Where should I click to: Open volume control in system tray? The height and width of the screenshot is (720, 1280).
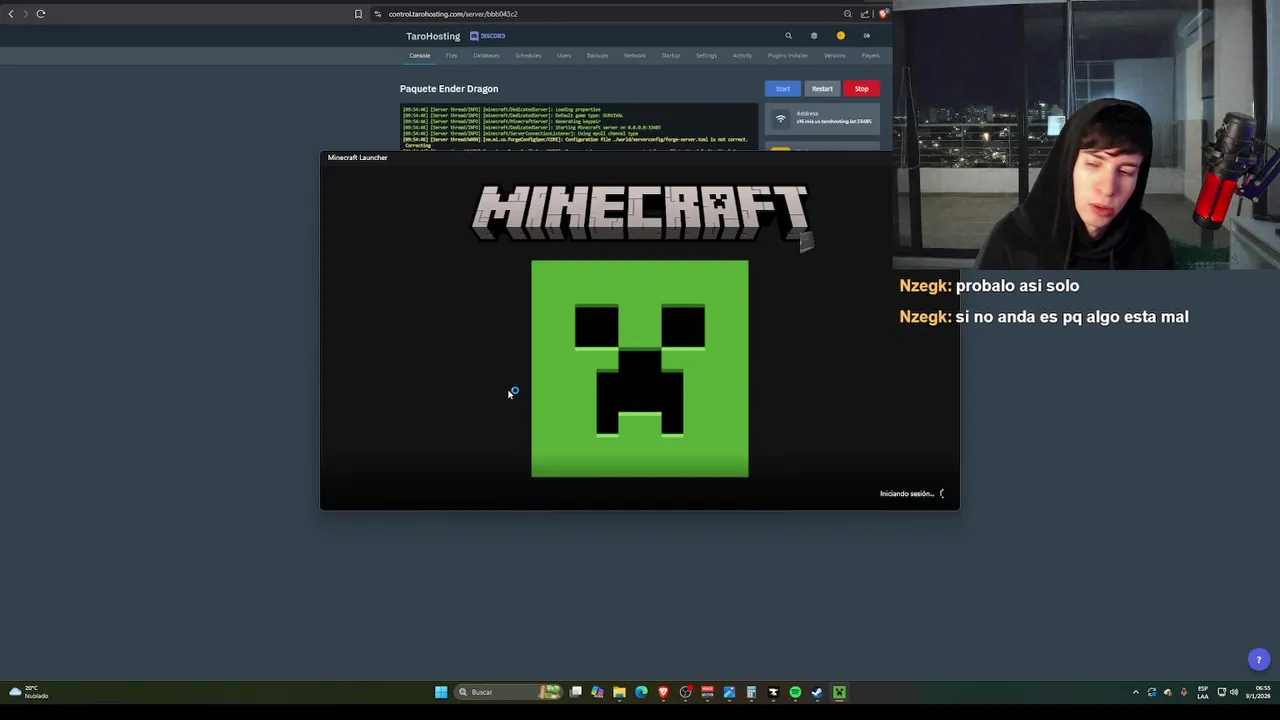pyautogui.click(x=1234, y=692)
